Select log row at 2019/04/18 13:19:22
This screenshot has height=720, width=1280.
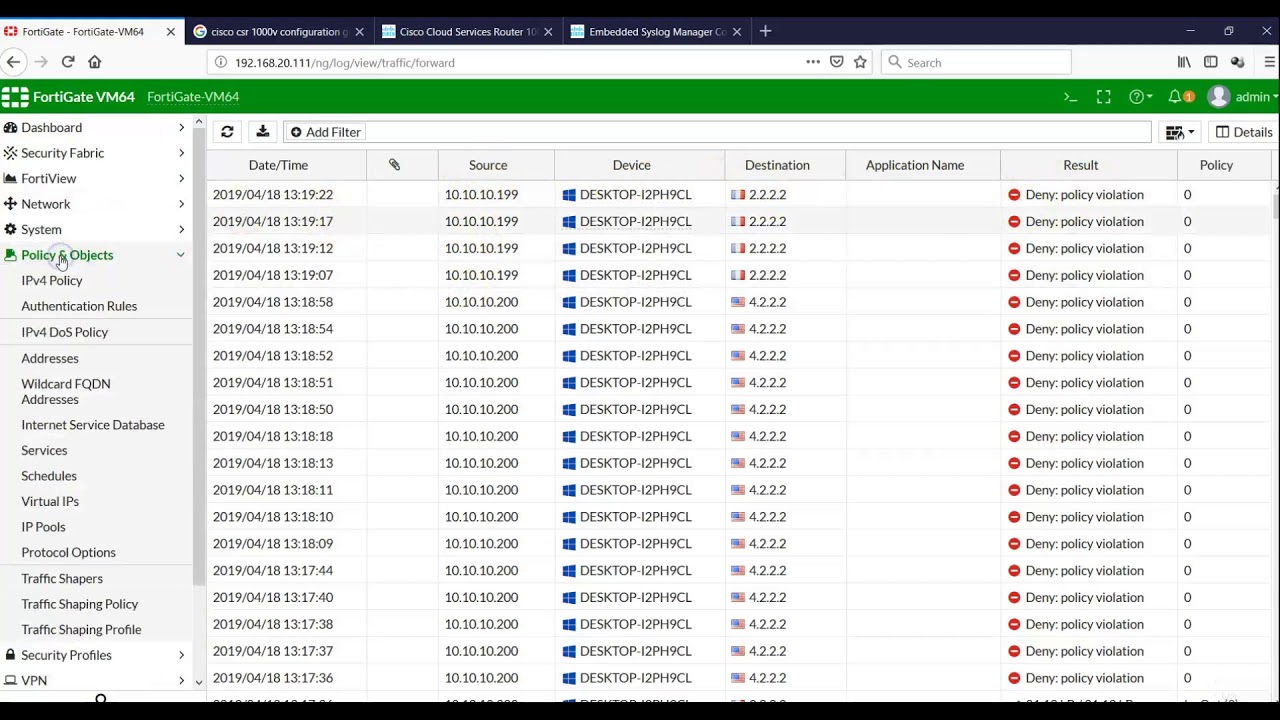tap(740, 195)
